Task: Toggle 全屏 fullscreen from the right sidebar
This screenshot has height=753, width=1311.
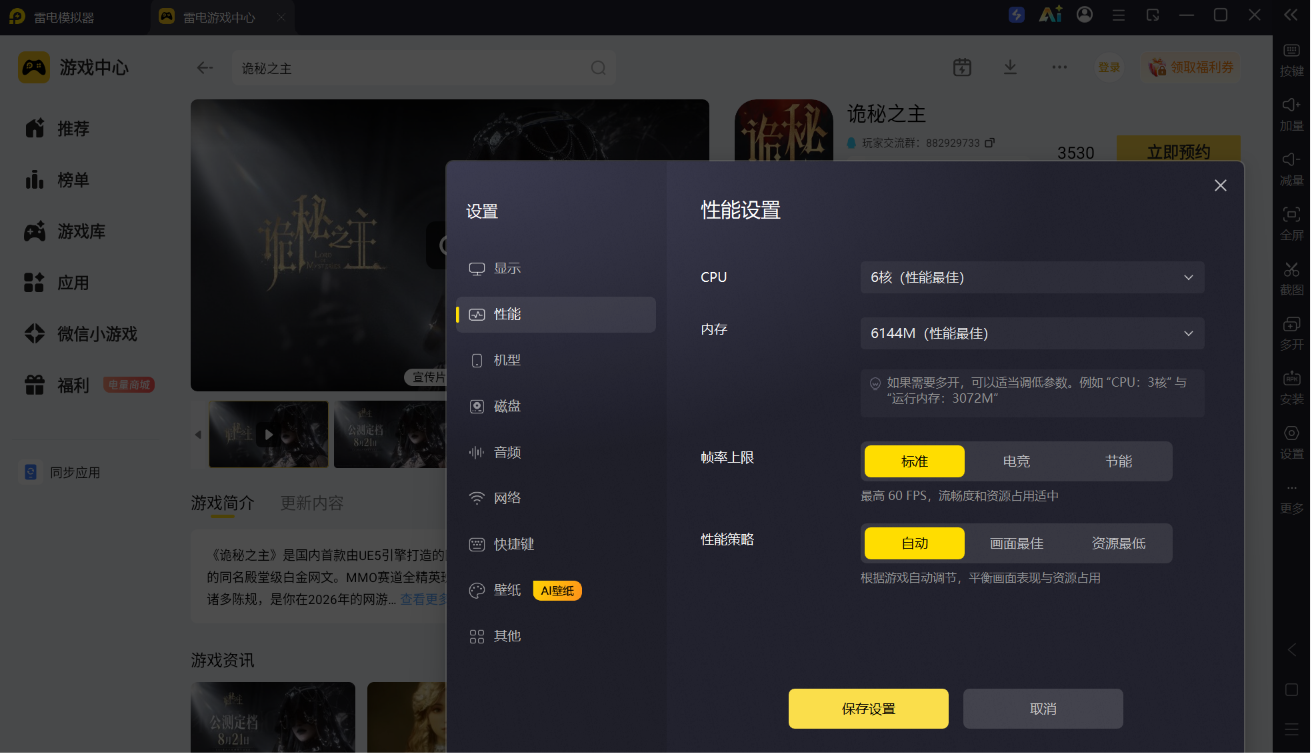Action: pos(1292,223)
